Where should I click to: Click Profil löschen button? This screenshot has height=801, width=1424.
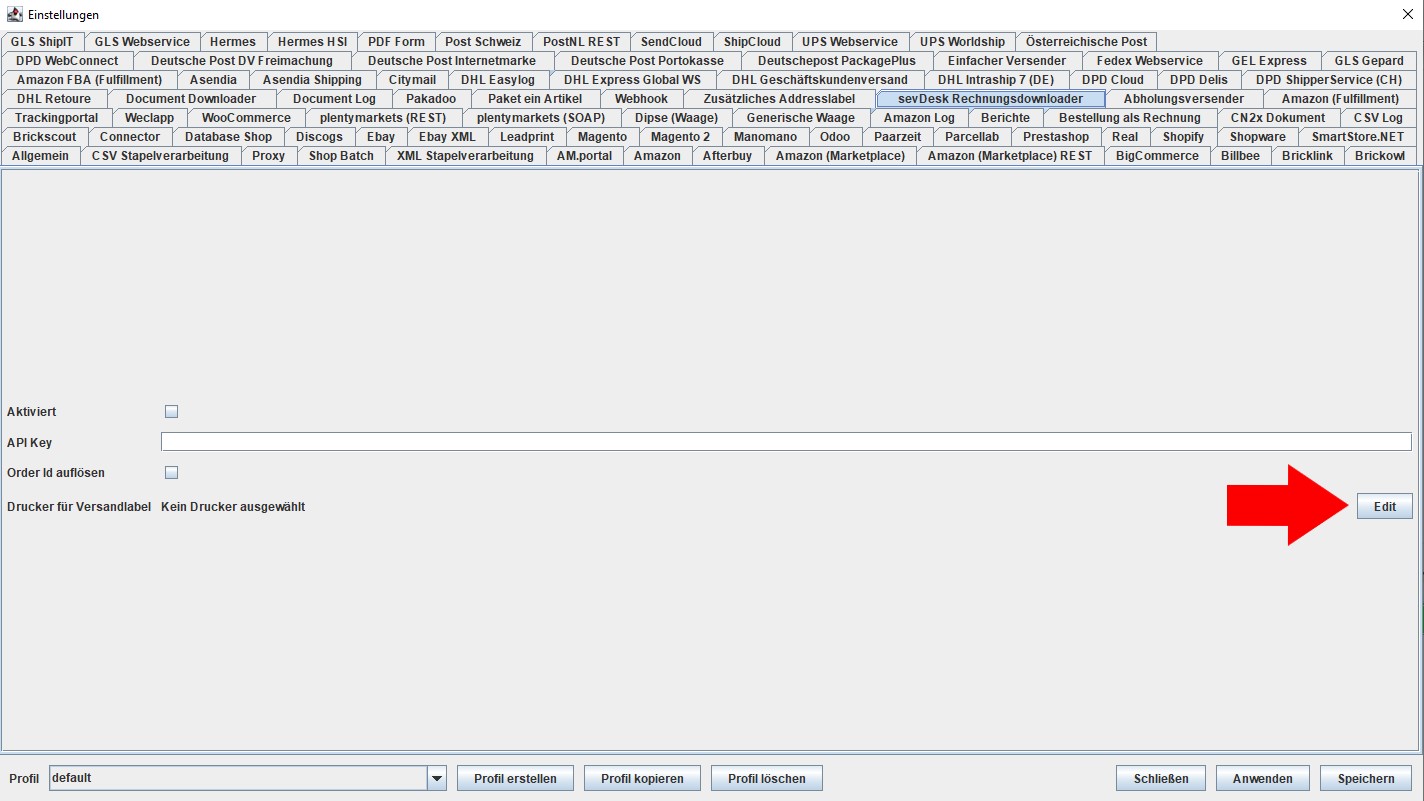[766, 778]
